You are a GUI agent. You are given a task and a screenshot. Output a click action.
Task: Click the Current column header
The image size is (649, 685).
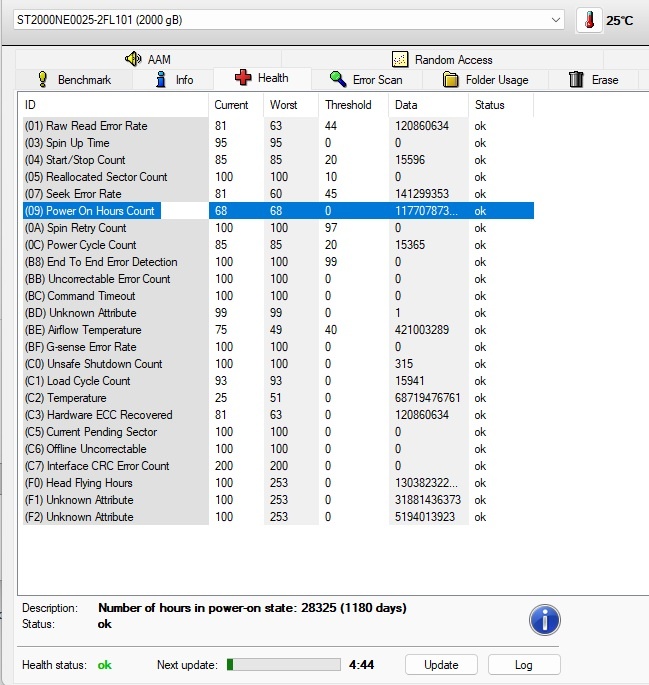[x=236, y=105]
